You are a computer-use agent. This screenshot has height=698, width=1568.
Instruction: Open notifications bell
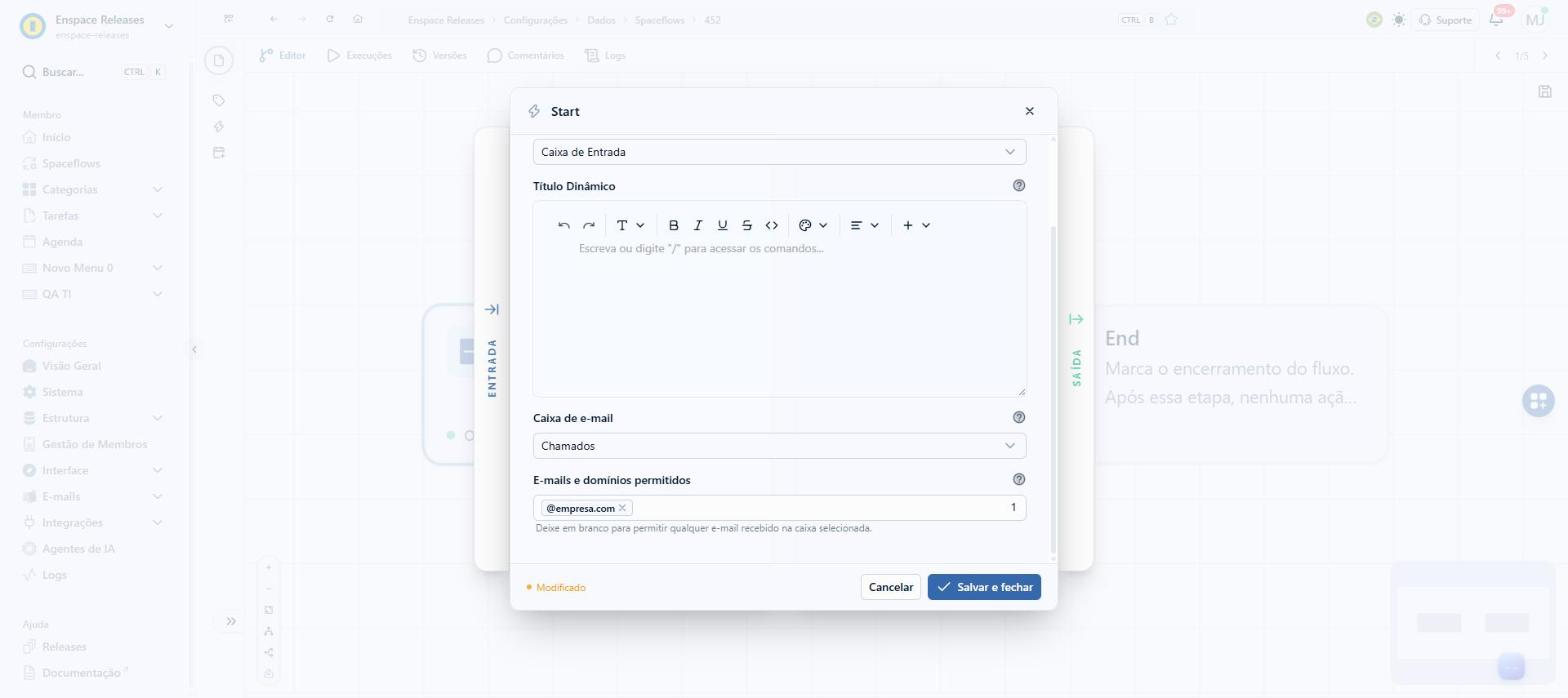pos(1496,20)
